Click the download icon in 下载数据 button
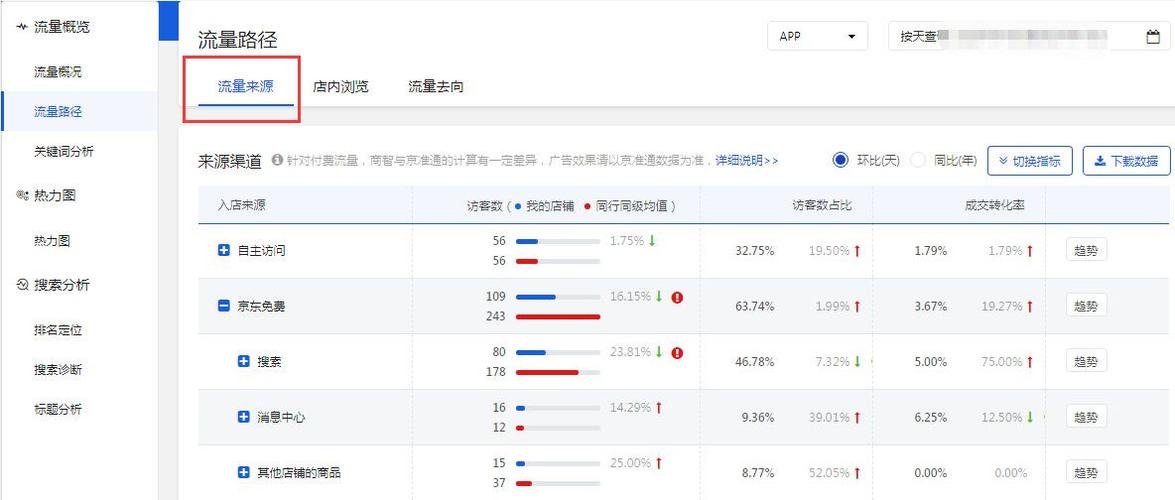Image resolution: width=1175 pixels, height=500 pixels. [x=1100, y=161]
